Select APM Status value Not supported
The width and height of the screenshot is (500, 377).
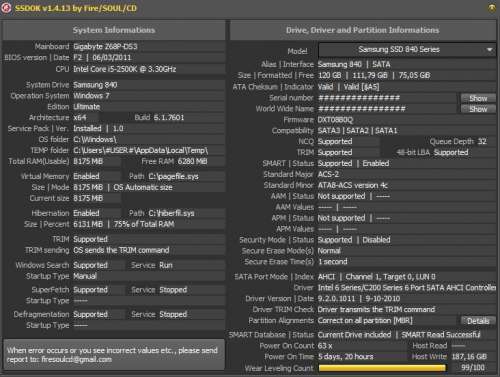pyautogui.click(x=341, y=218)
